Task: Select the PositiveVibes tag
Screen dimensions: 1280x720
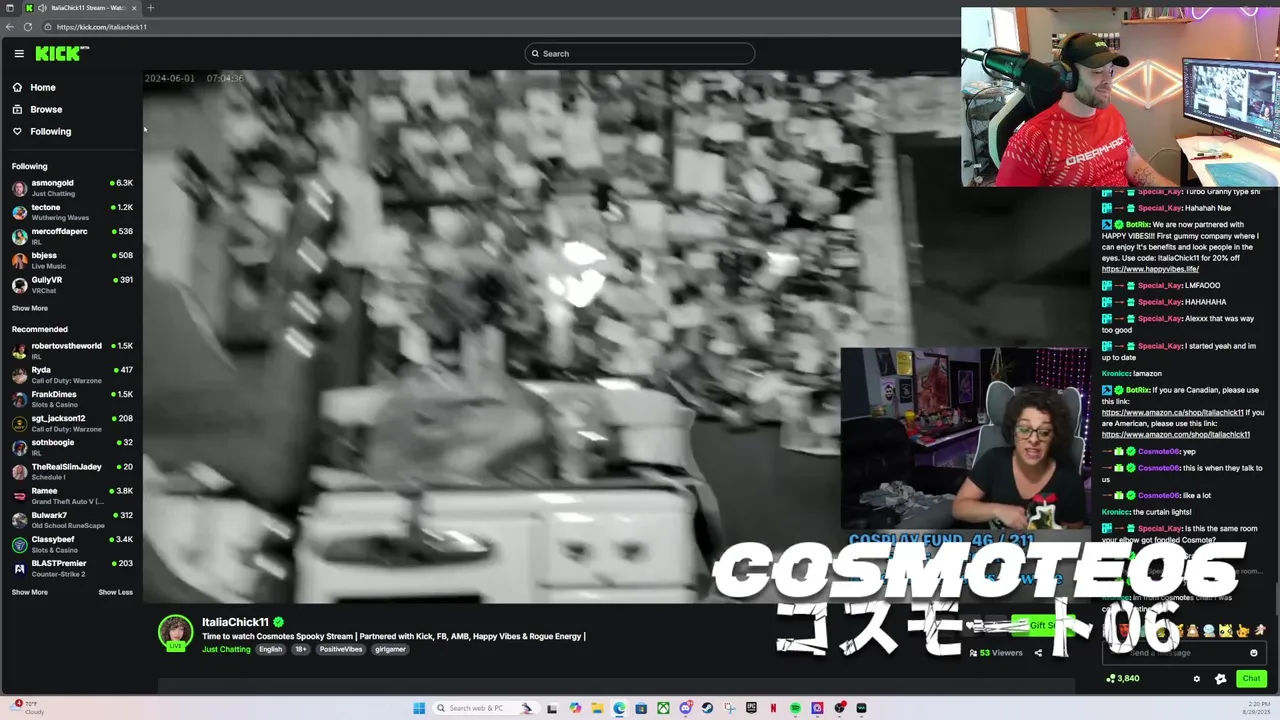Action: [341, 649]
